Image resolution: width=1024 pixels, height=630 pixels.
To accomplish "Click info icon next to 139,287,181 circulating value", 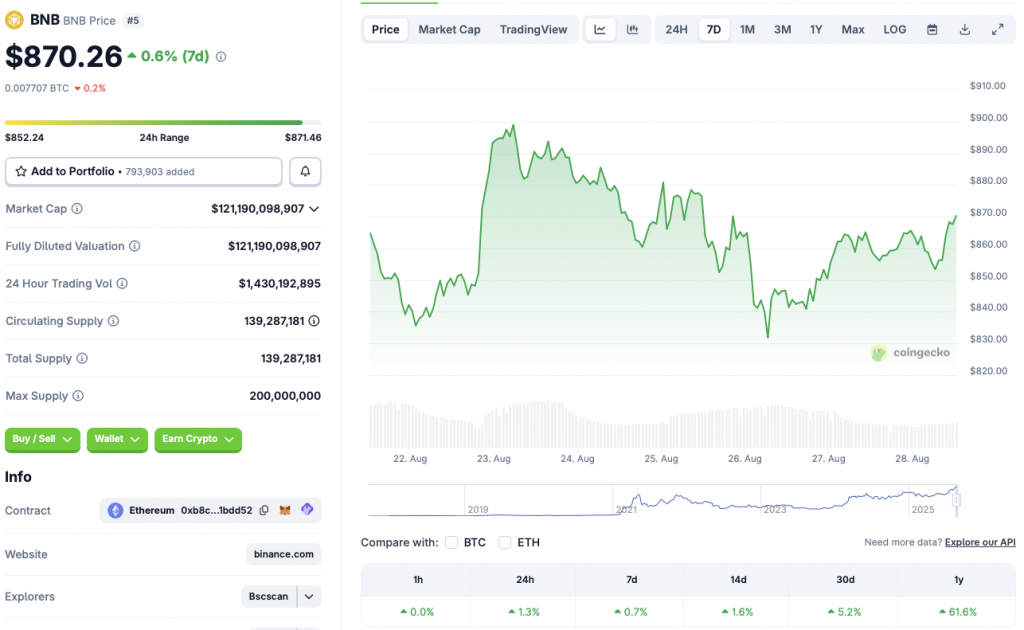I will [x=314, y=321].
